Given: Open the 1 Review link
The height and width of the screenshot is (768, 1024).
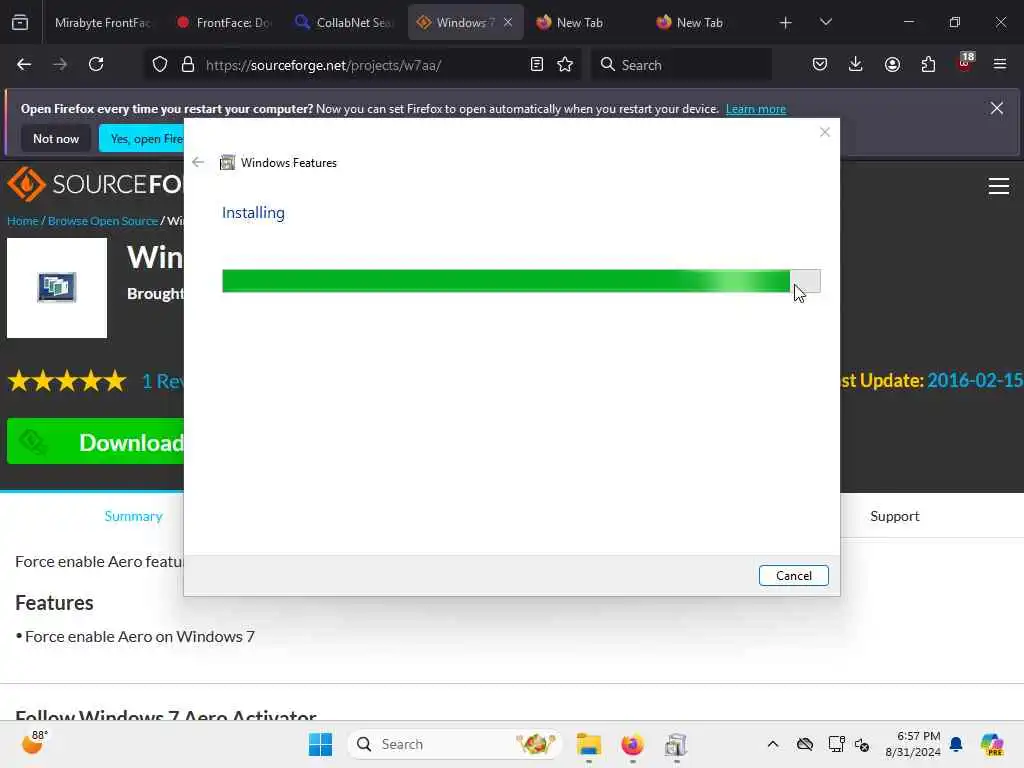Looking at the screenshot, I should click(x=163, y=381).
